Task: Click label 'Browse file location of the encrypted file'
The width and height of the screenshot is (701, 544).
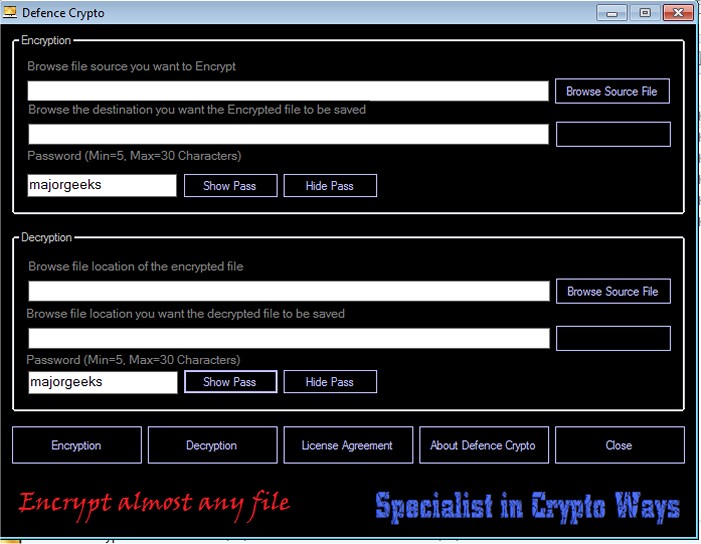Action: click(136, 266)
